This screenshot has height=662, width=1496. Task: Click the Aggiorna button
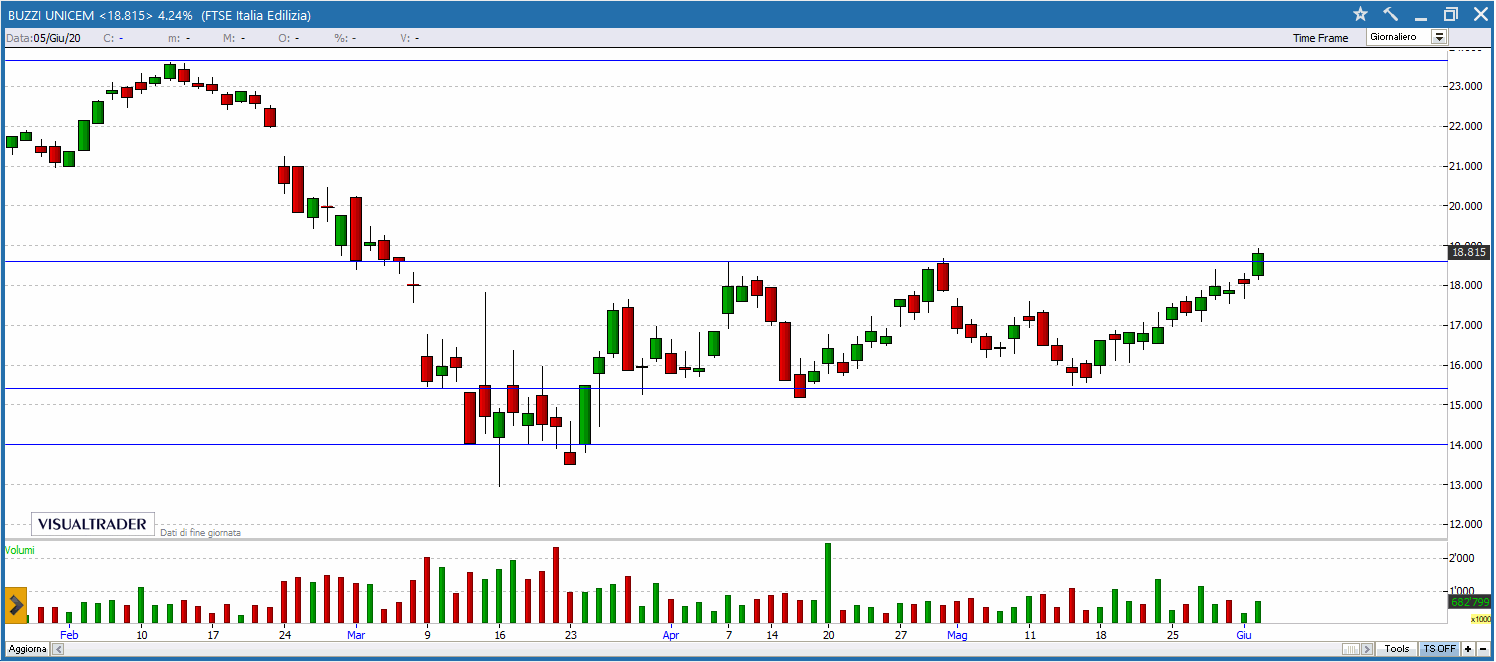click(27, 649)
